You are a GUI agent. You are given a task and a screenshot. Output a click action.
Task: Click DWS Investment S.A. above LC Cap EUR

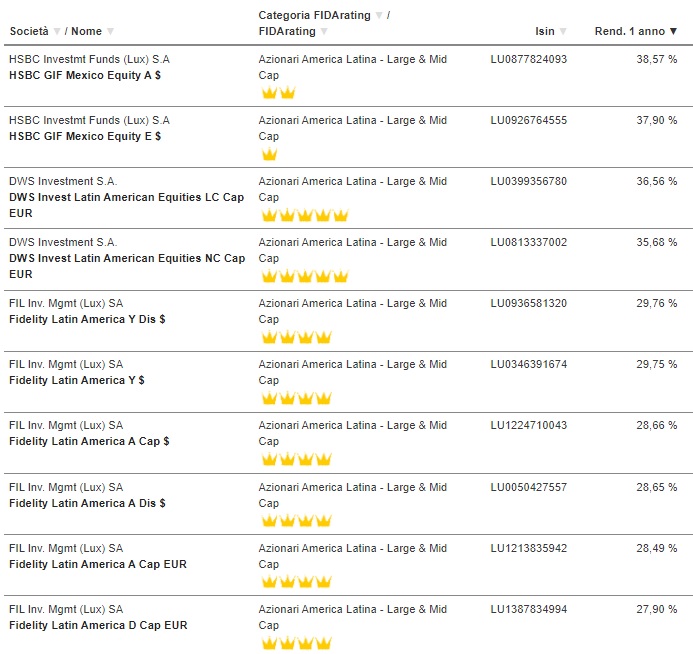click(x=63, y=181)
